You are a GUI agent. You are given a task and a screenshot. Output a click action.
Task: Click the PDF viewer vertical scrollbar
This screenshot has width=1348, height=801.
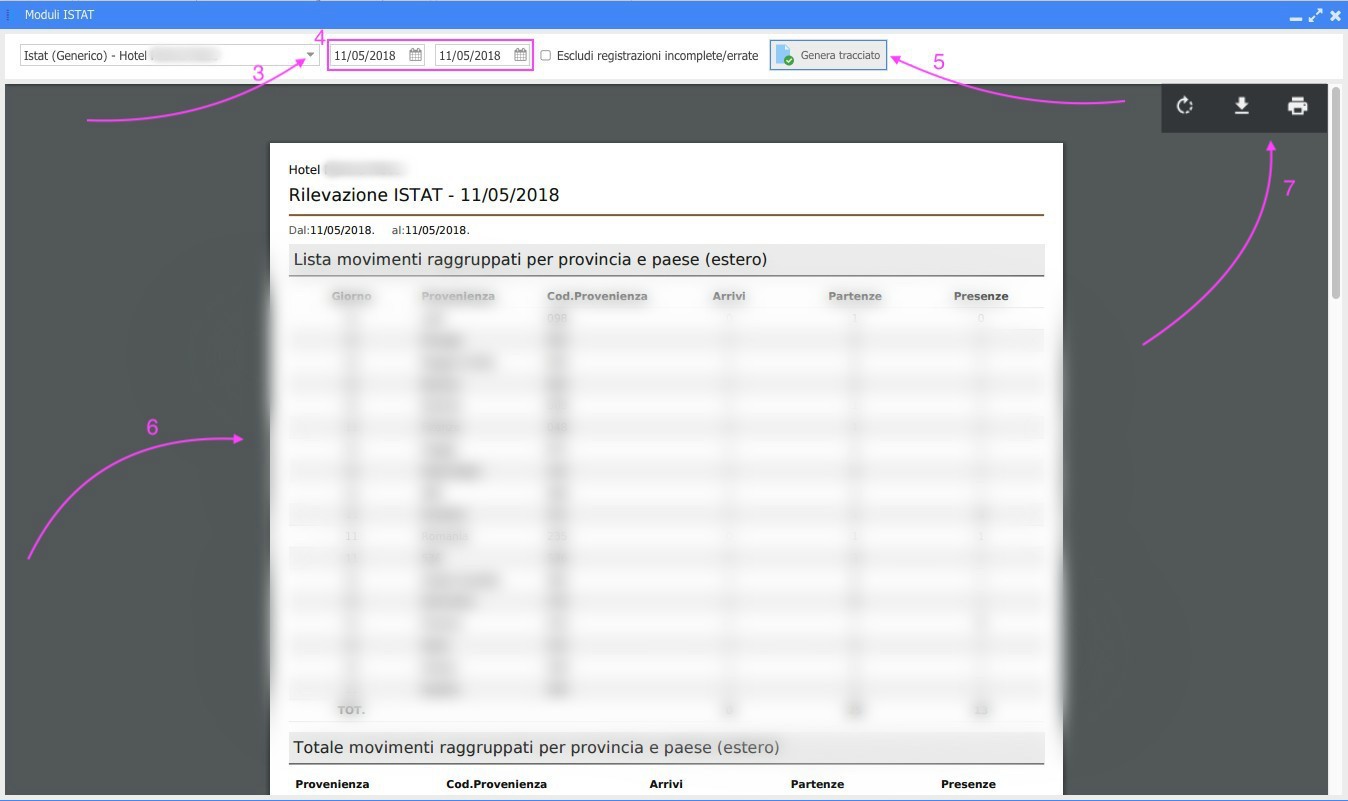(1336, 192)
